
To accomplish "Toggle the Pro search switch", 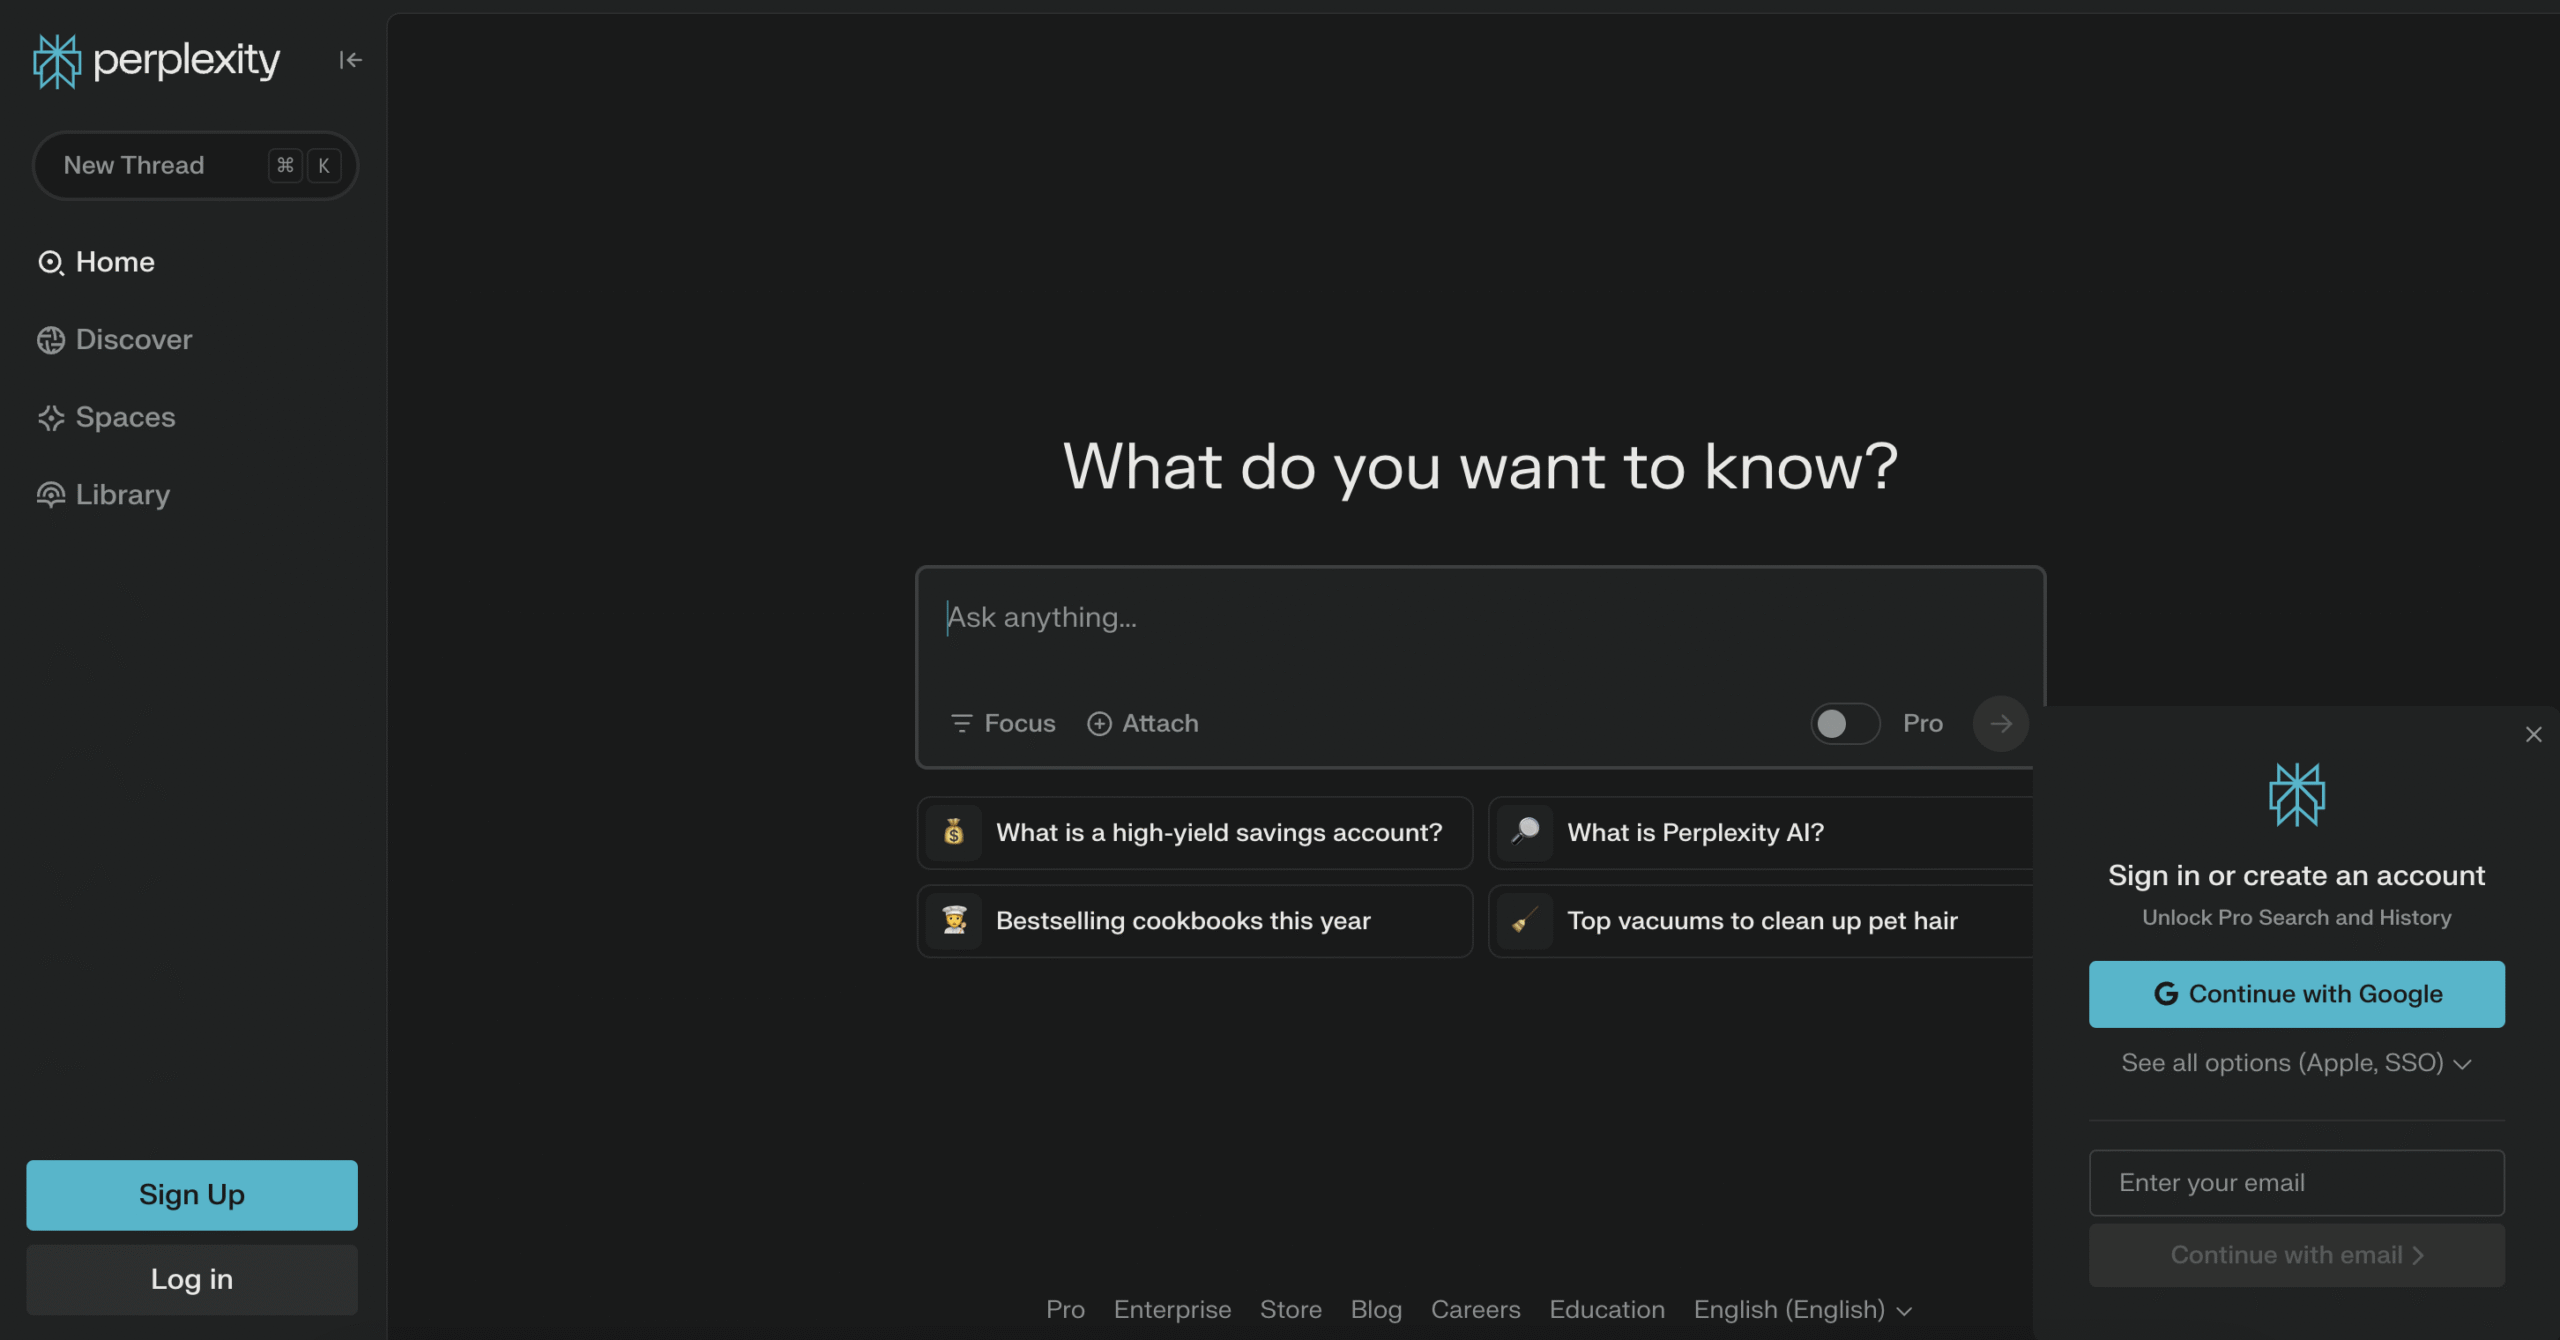I will point(1844,723).
